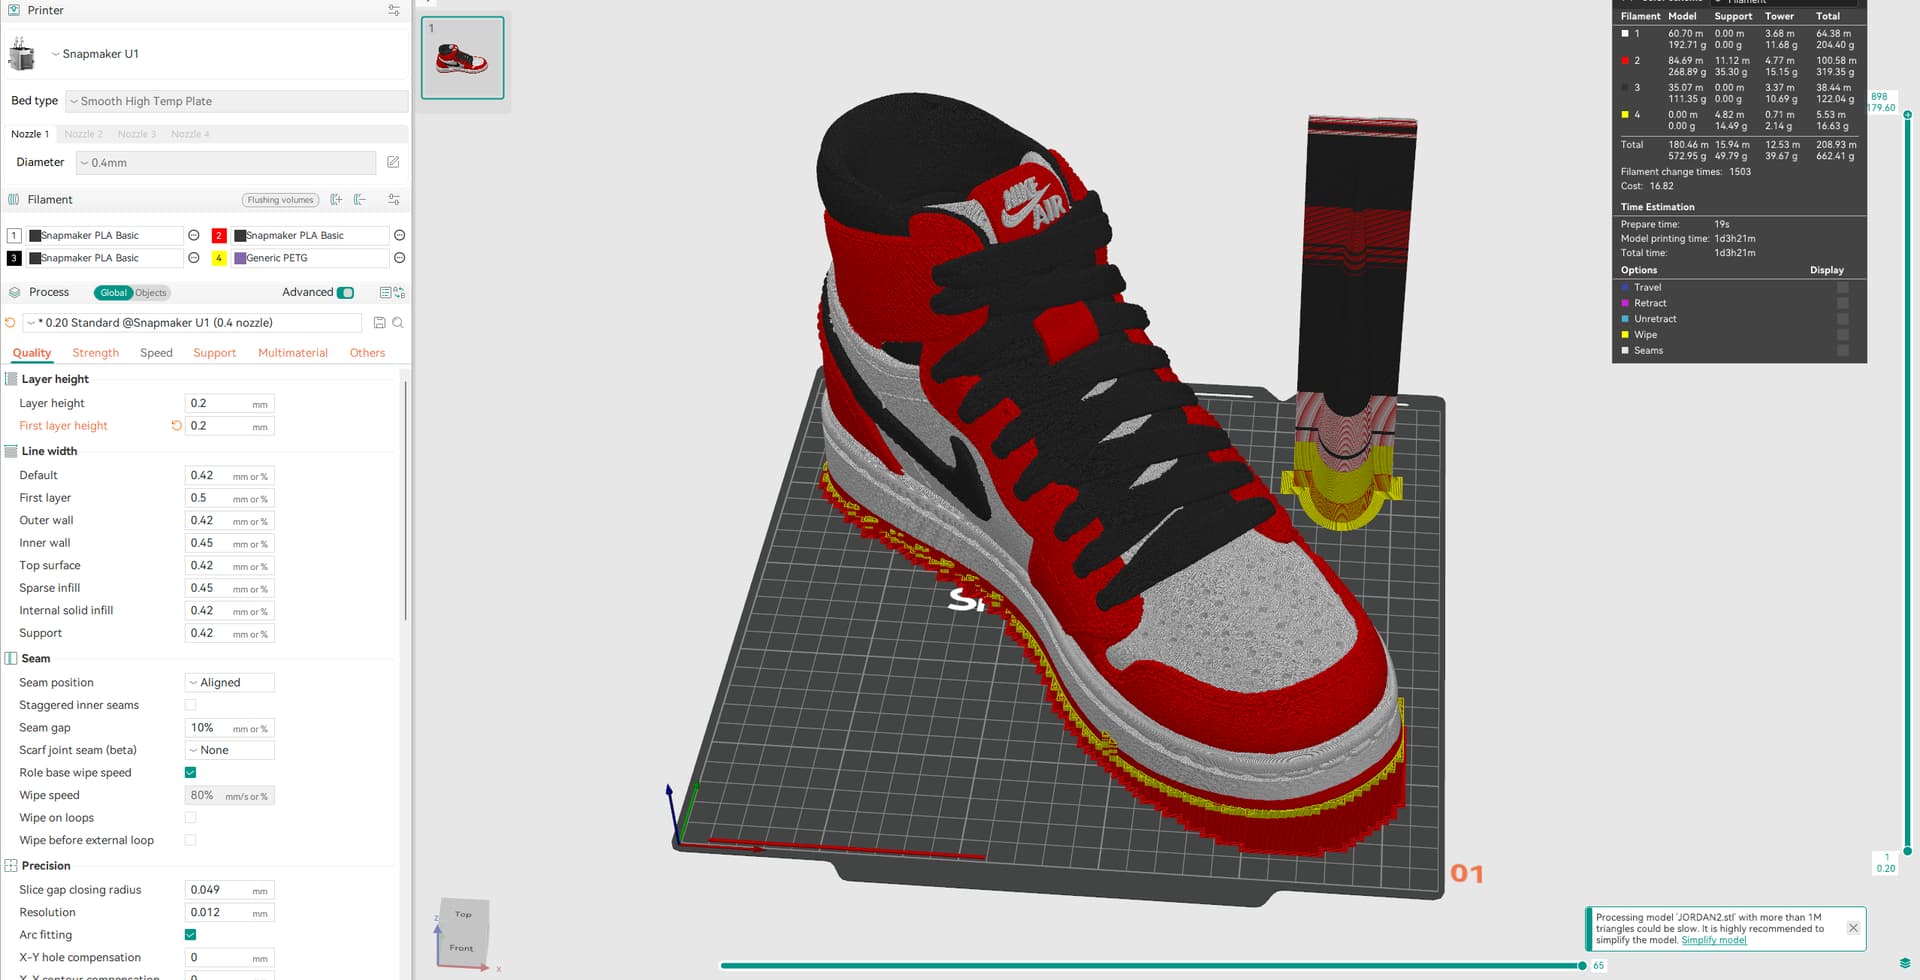This screenshot has width=1920, height=980.
Task: Click filament 2 red color swatch
Action: tap(219, 235)
